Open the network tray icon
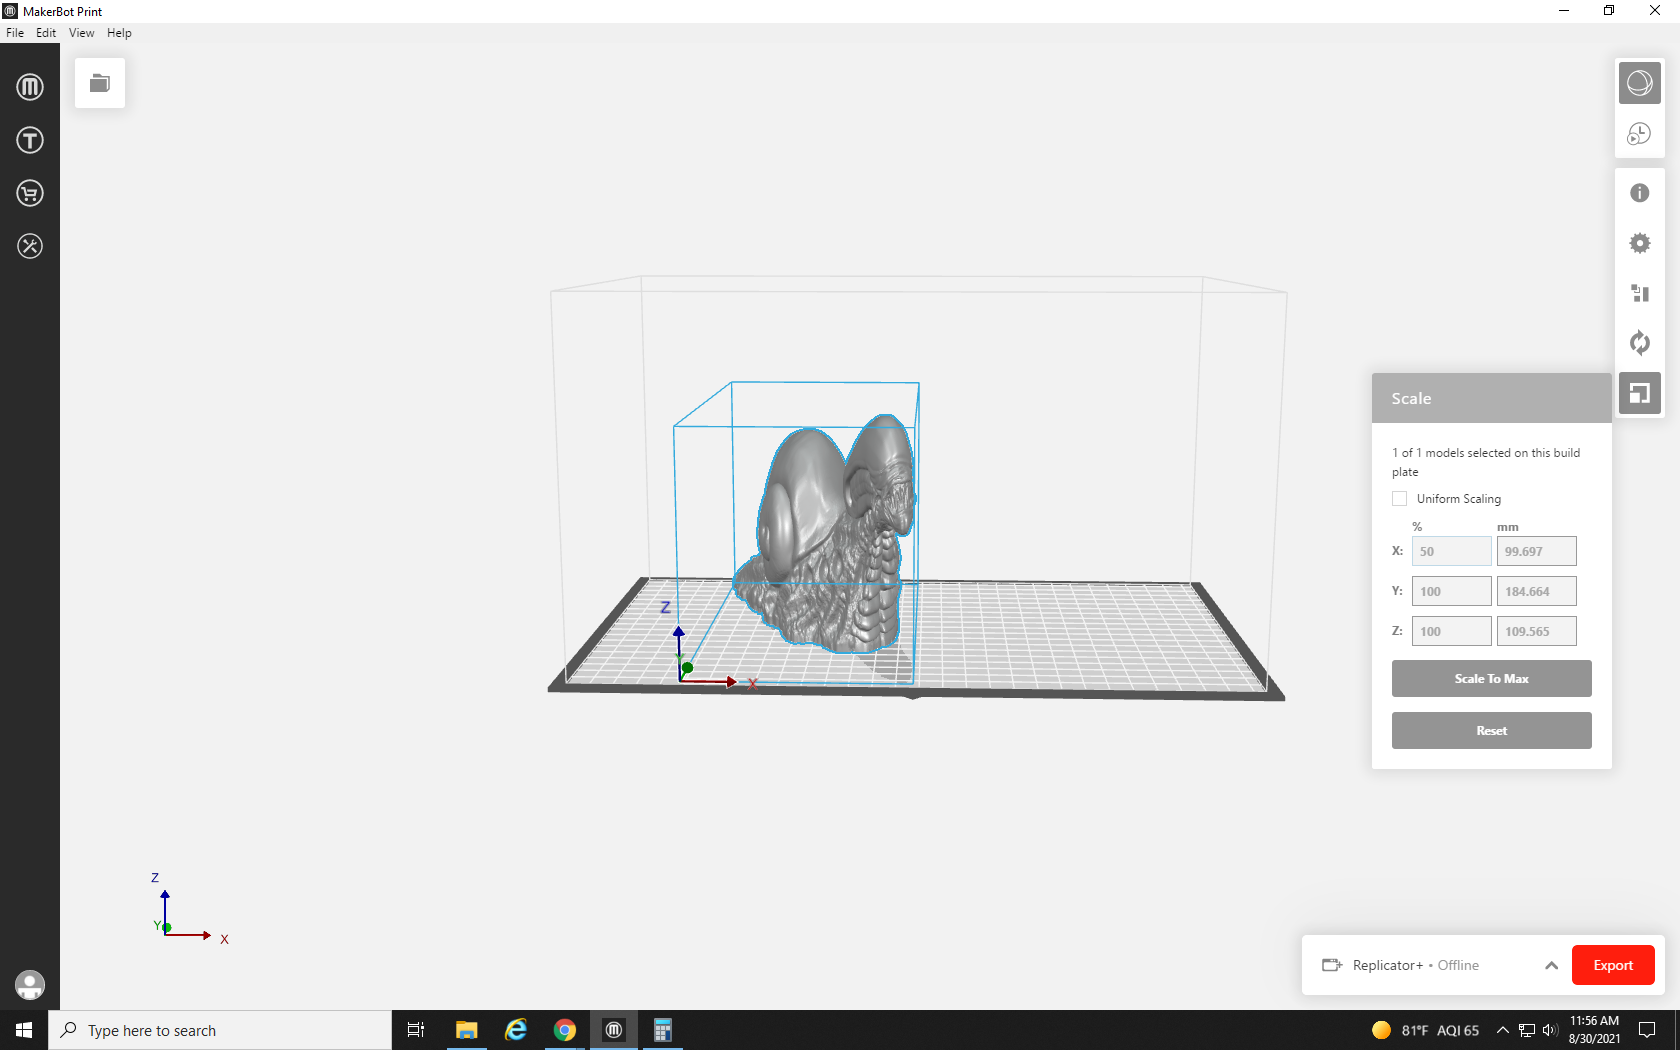This screenshot has width=1680, height=1050. tap(1527, 1030)
